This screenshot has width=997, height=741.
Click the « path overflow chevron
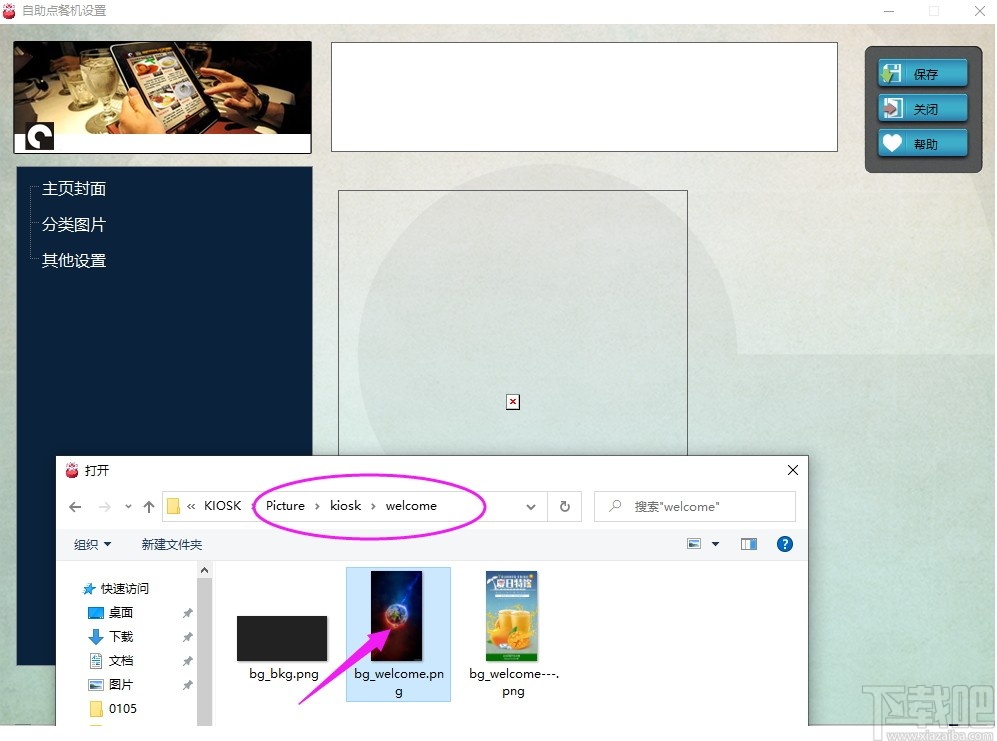click(x=191, y=506)
